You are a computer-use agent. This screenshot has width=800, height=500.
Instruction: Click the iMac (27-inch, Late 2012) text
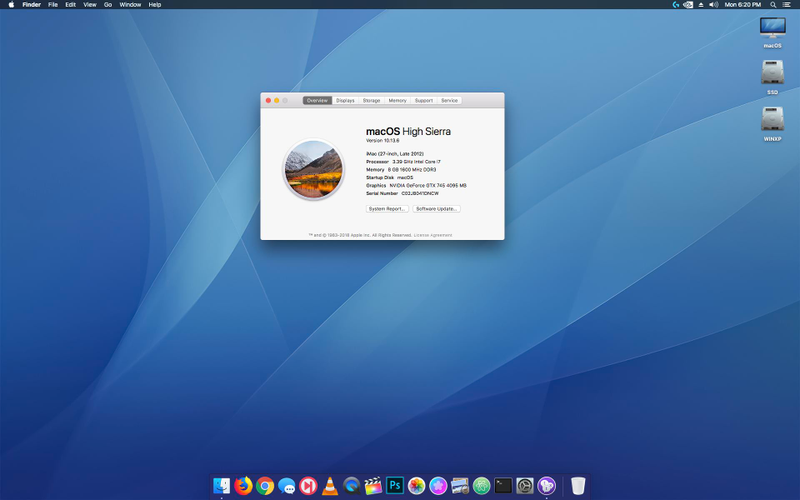[395, 154]
